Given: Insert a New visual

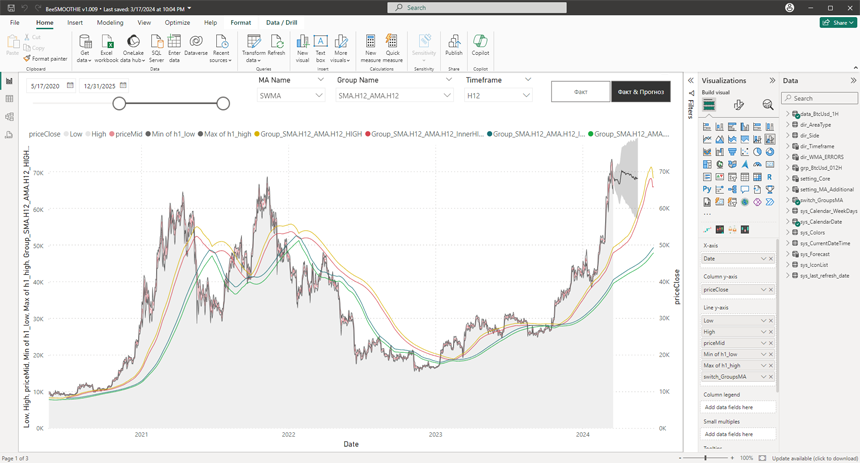Looking at the screenshot, I should (x=302, y=48).
